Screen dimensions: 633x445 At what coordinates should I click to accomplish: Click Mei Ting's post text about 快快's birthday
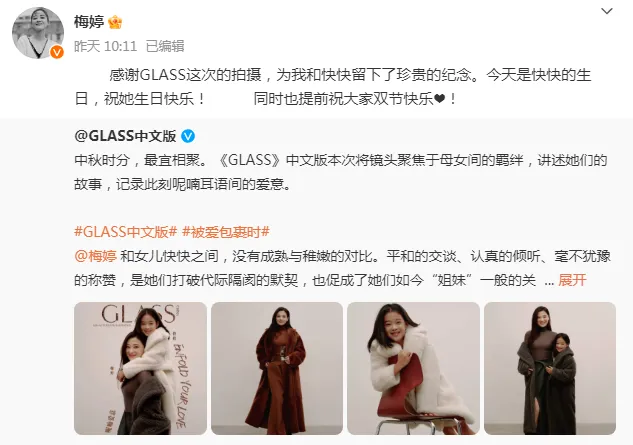pos(332,87)
